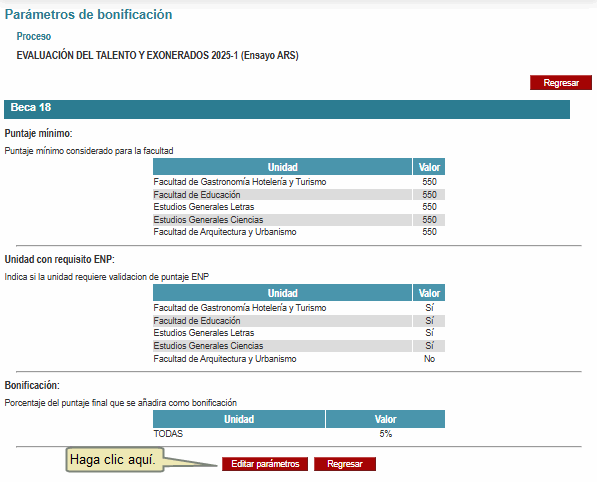Click the Unidad header in the Puntaje mínimo table
This screenshot has height=482, width=597.
coord(283,167)
